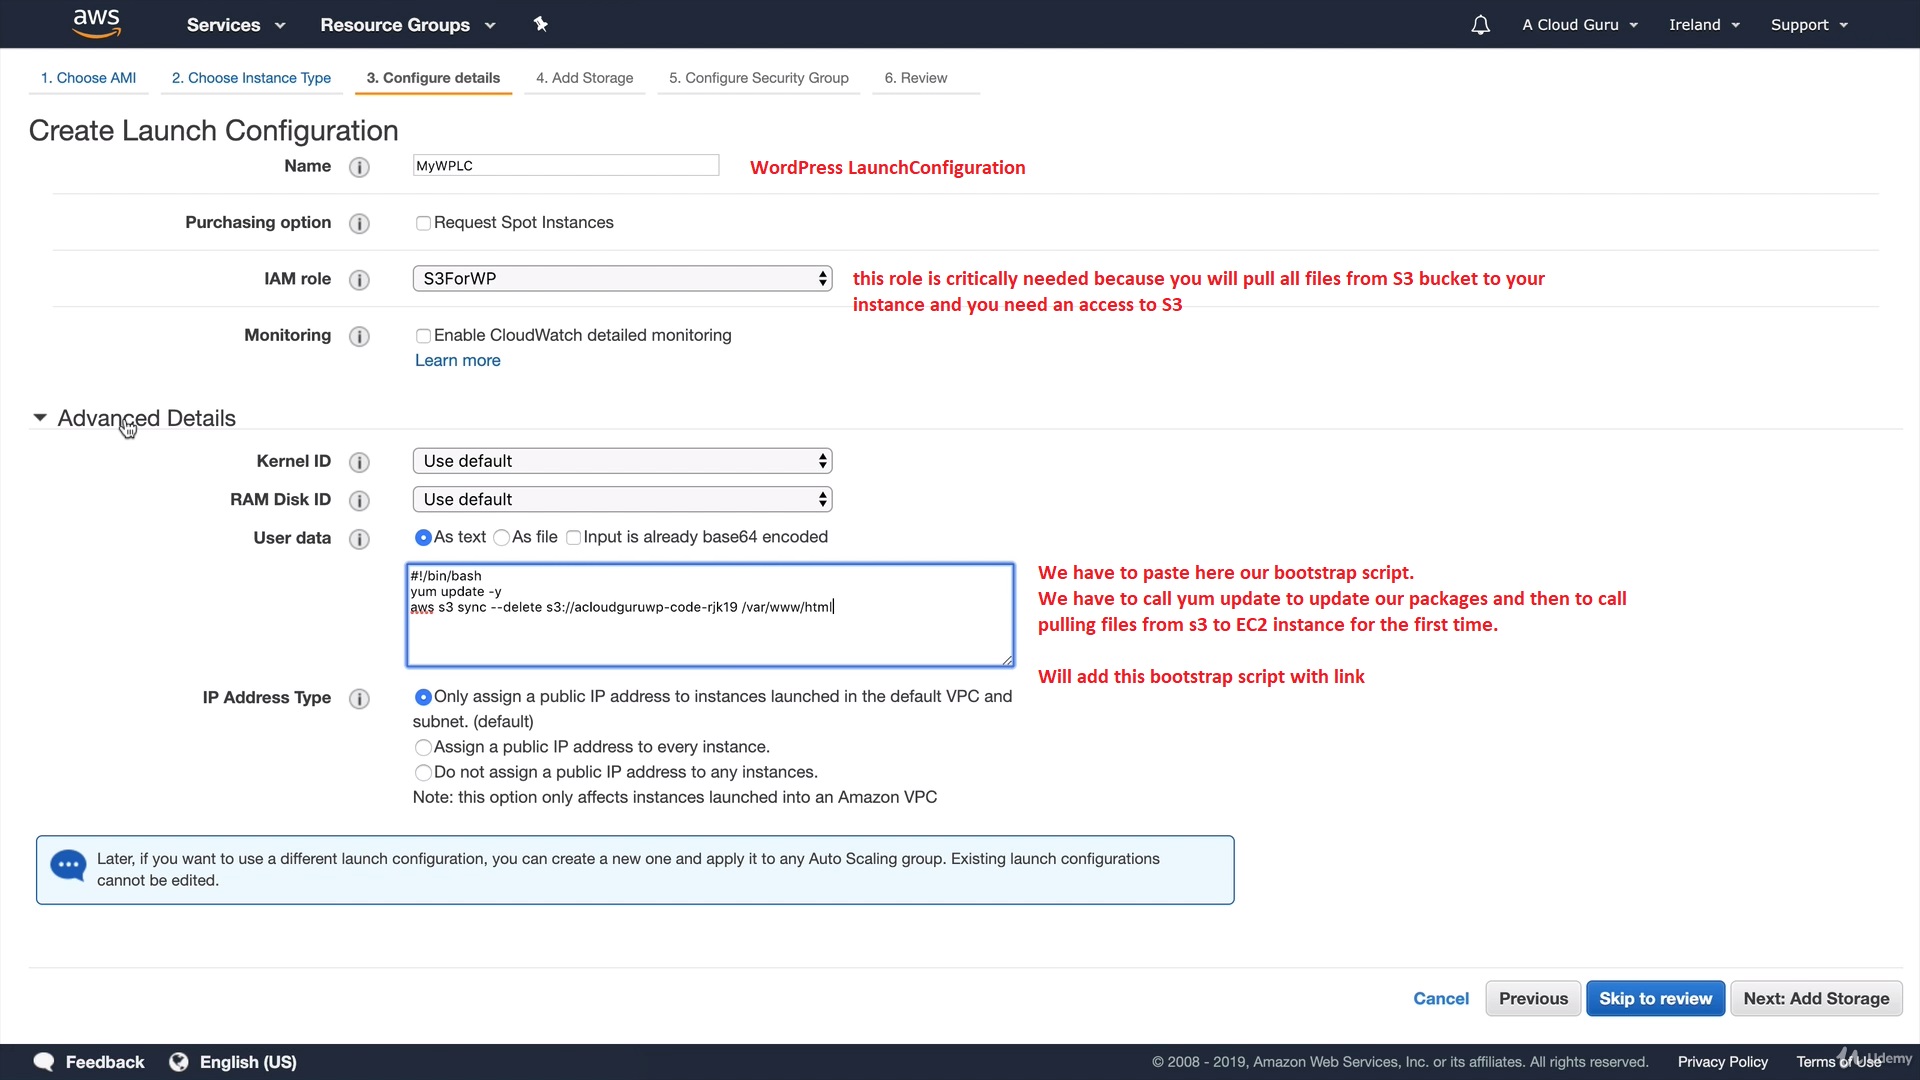Select the As file radio button

tap(502, 538)
